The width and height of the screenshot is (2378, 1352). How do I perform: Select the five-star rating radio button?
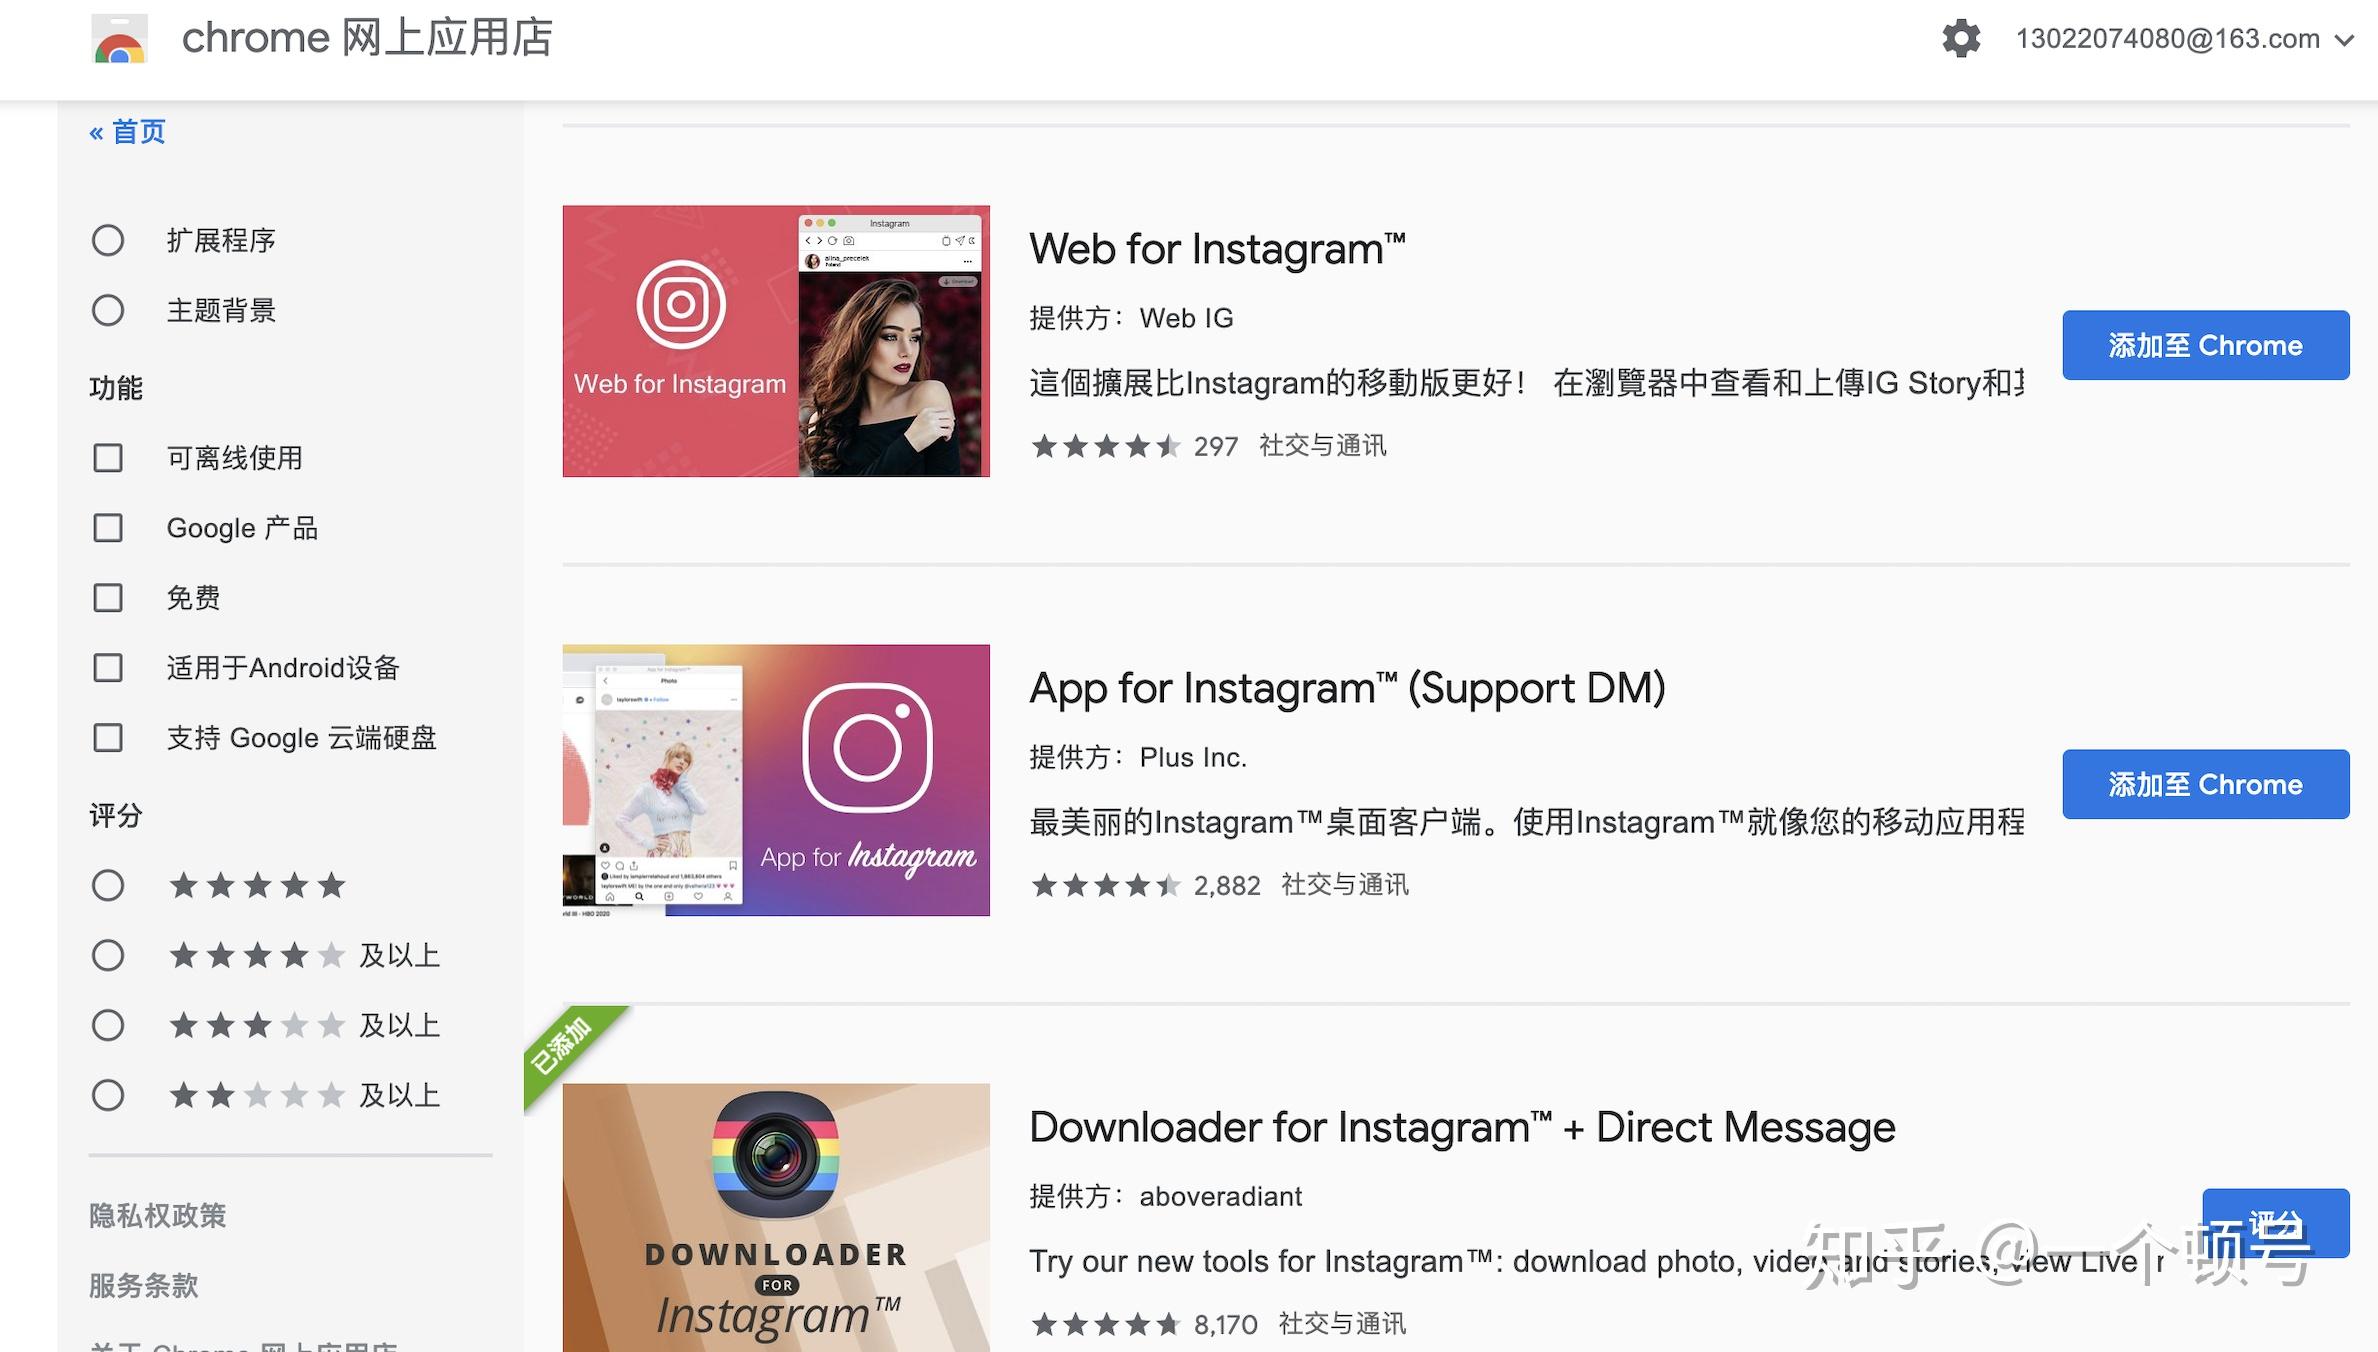(108, 885)
